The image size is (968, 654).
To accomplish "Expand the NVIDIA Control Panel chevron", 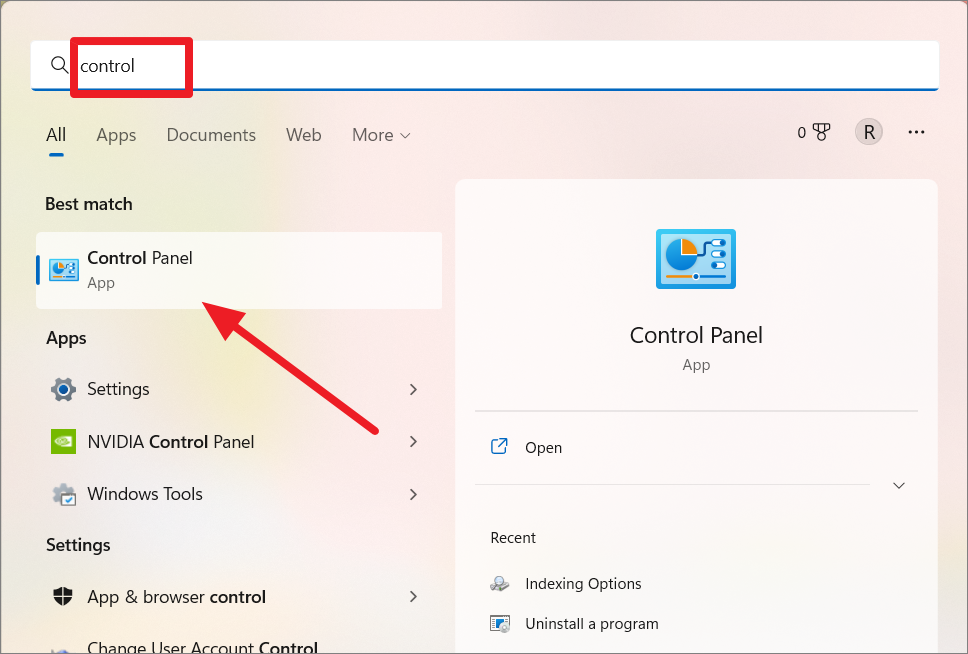I will 413,442.
